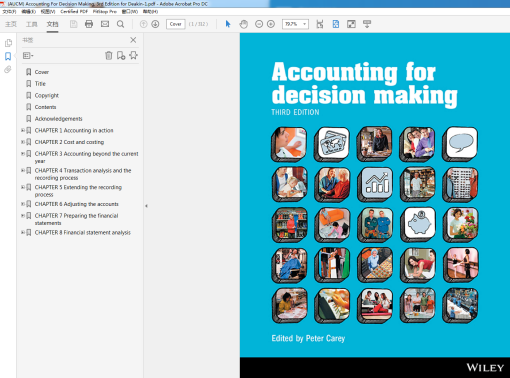
Task: Click the email envelope icon
Action: tap(105, 24)
